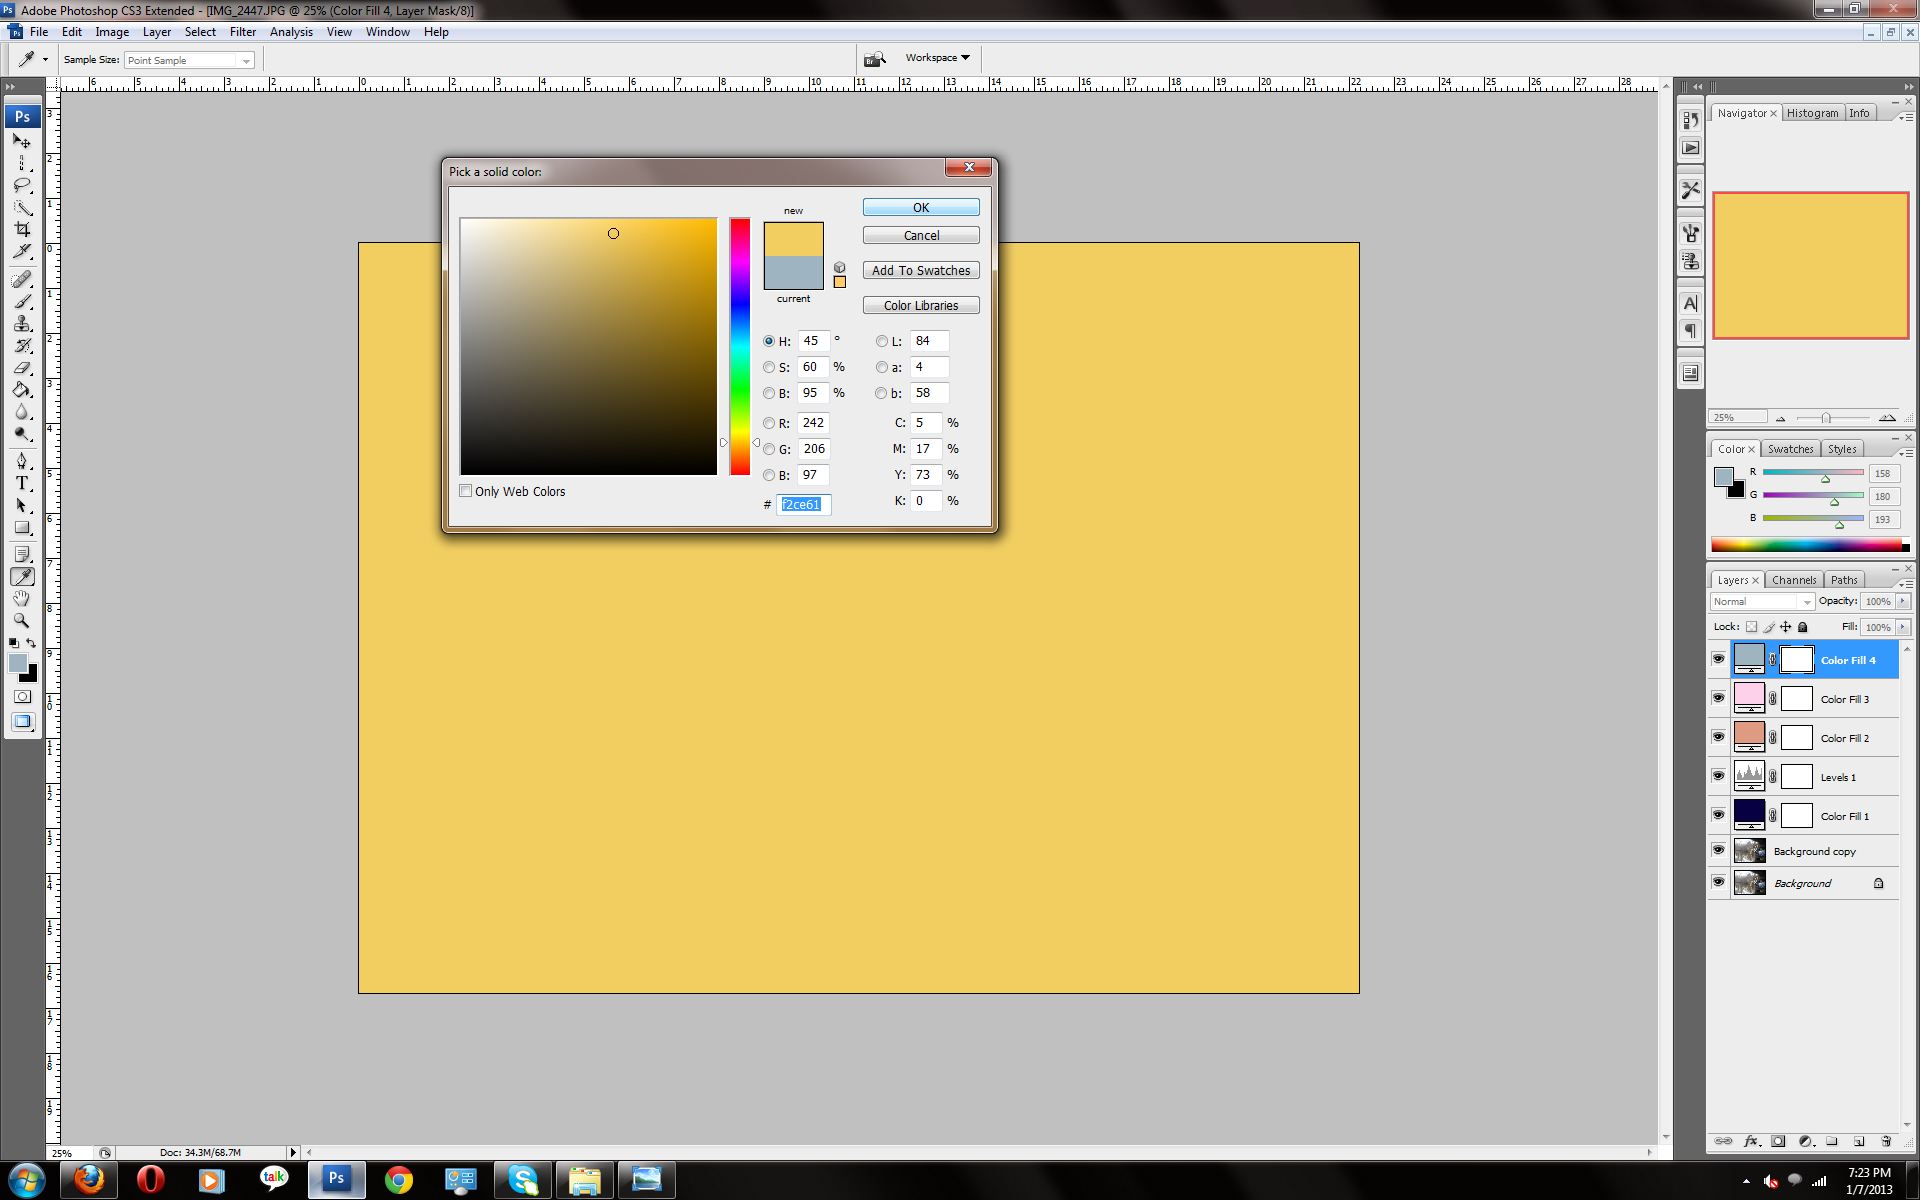Image resolution: width=1920 pixels, height=1200 pixels.
Task: Click the delete layer trash icon
Action: [x=1886, y=1141]
